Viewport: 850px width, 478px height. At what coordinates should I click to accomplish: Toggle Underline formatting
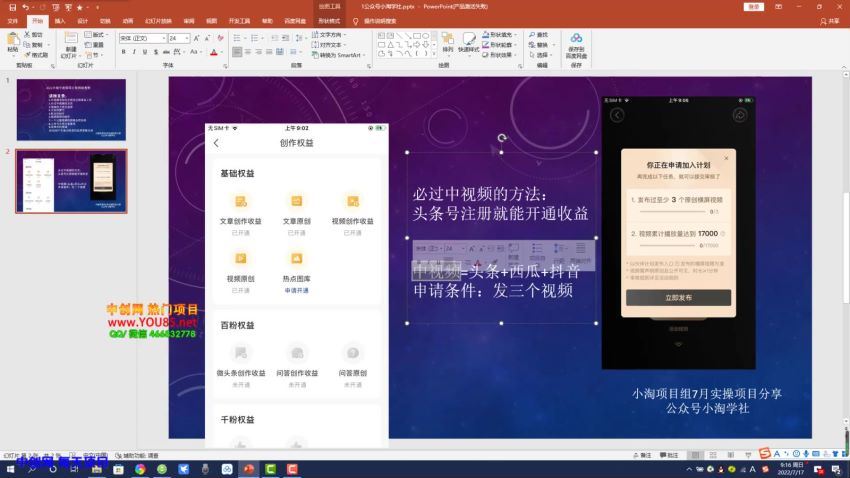[x=145, y=52]
